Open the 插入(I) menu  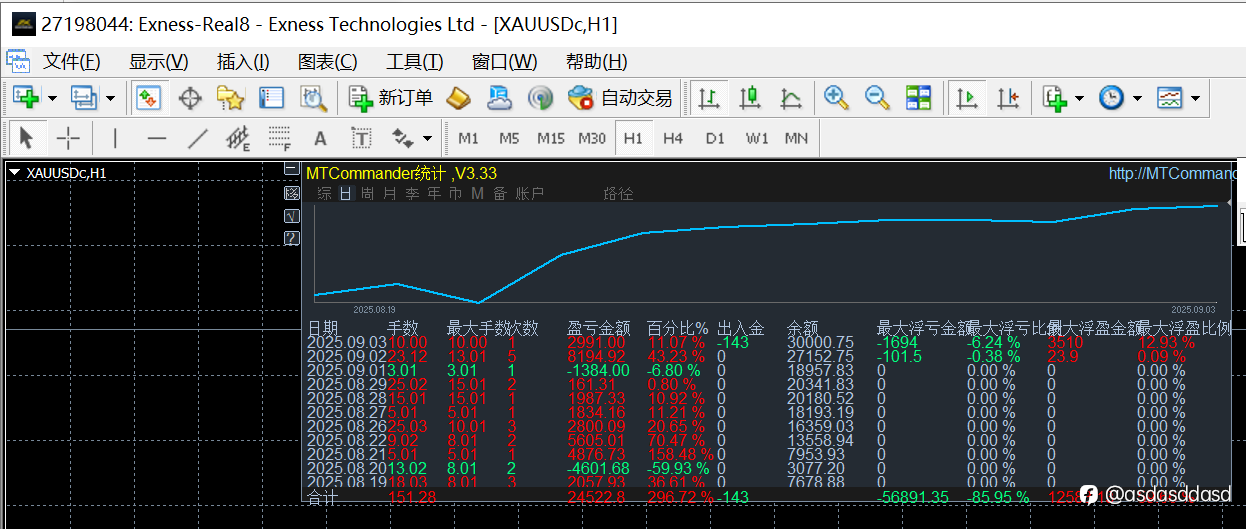pos(243,61)
